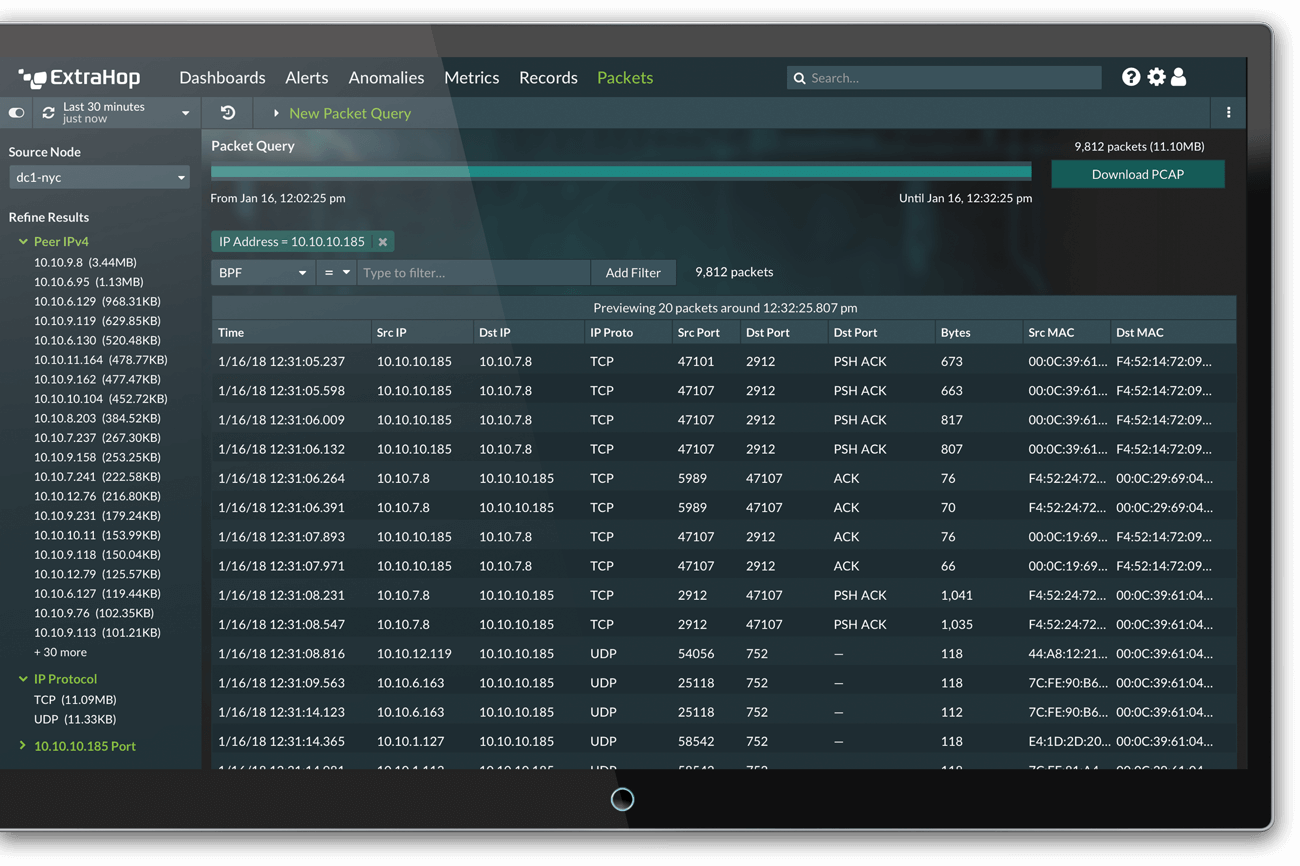Click the packet query timeline bar
The width and height of the screenshot is (1300, 866).
pyautogui.click(x=620, y=172)
